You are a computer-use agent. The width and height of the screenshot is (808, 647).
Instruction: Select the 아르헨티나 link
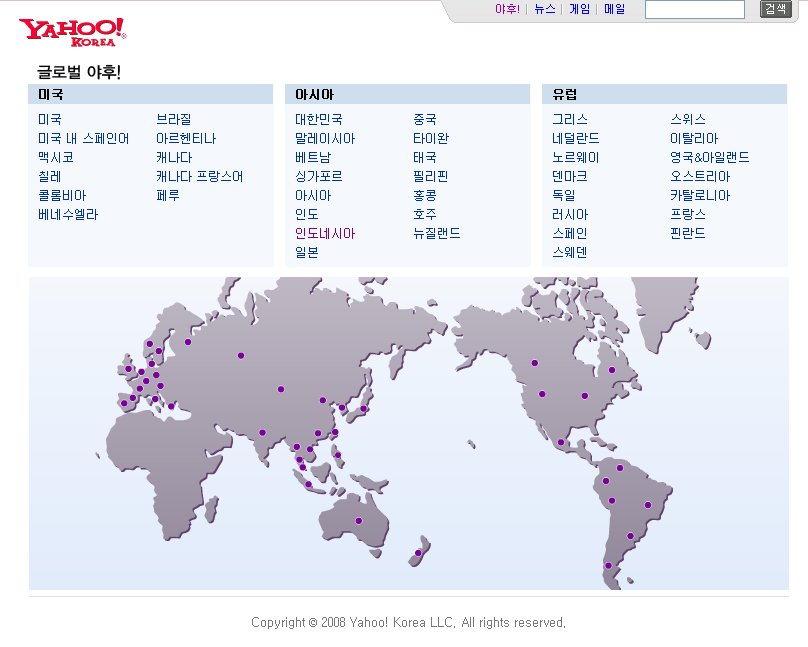[x=186, y=139]
